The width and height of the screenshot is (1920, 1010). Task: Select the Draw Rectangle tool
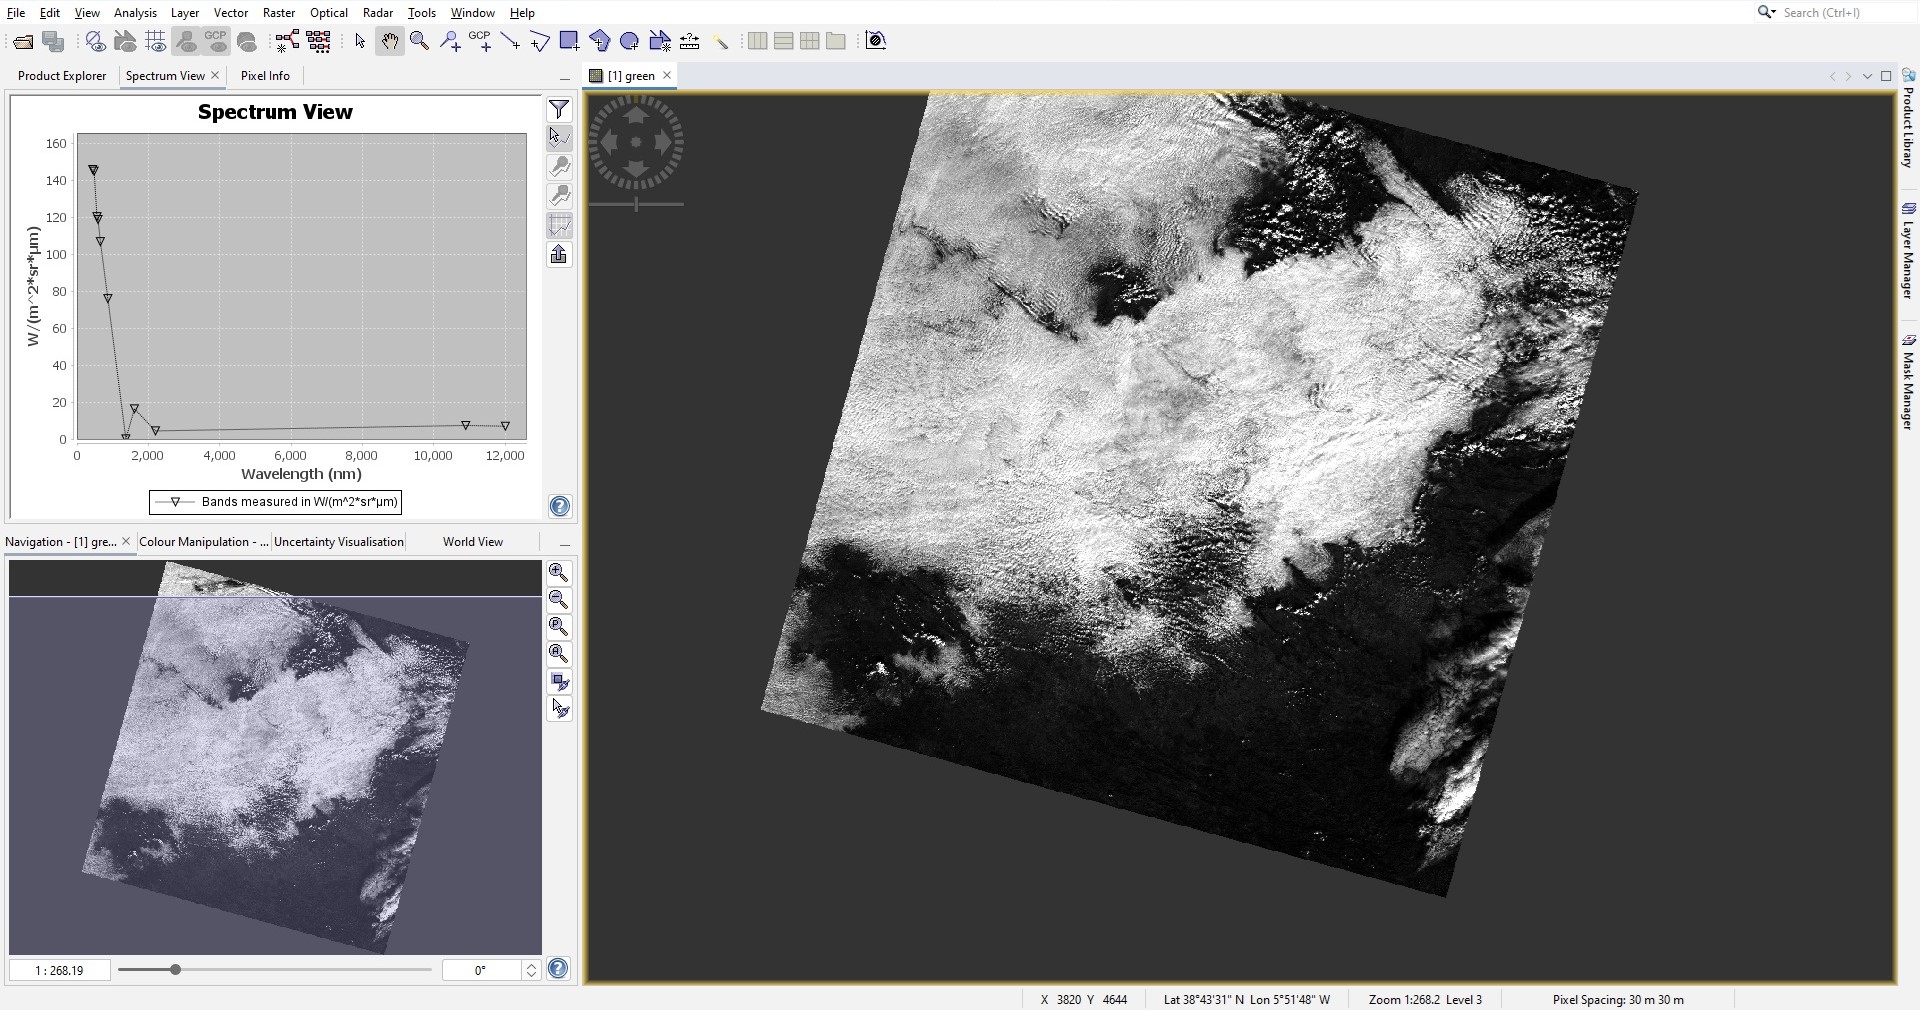pyautogui.click(x=570, y=41)
